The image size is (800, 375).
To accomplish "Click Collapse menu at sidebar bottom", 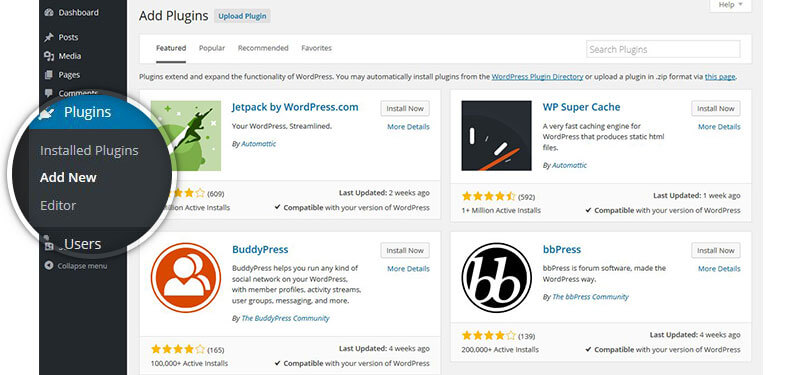I will pyautogui.click(x=82, y=266).
